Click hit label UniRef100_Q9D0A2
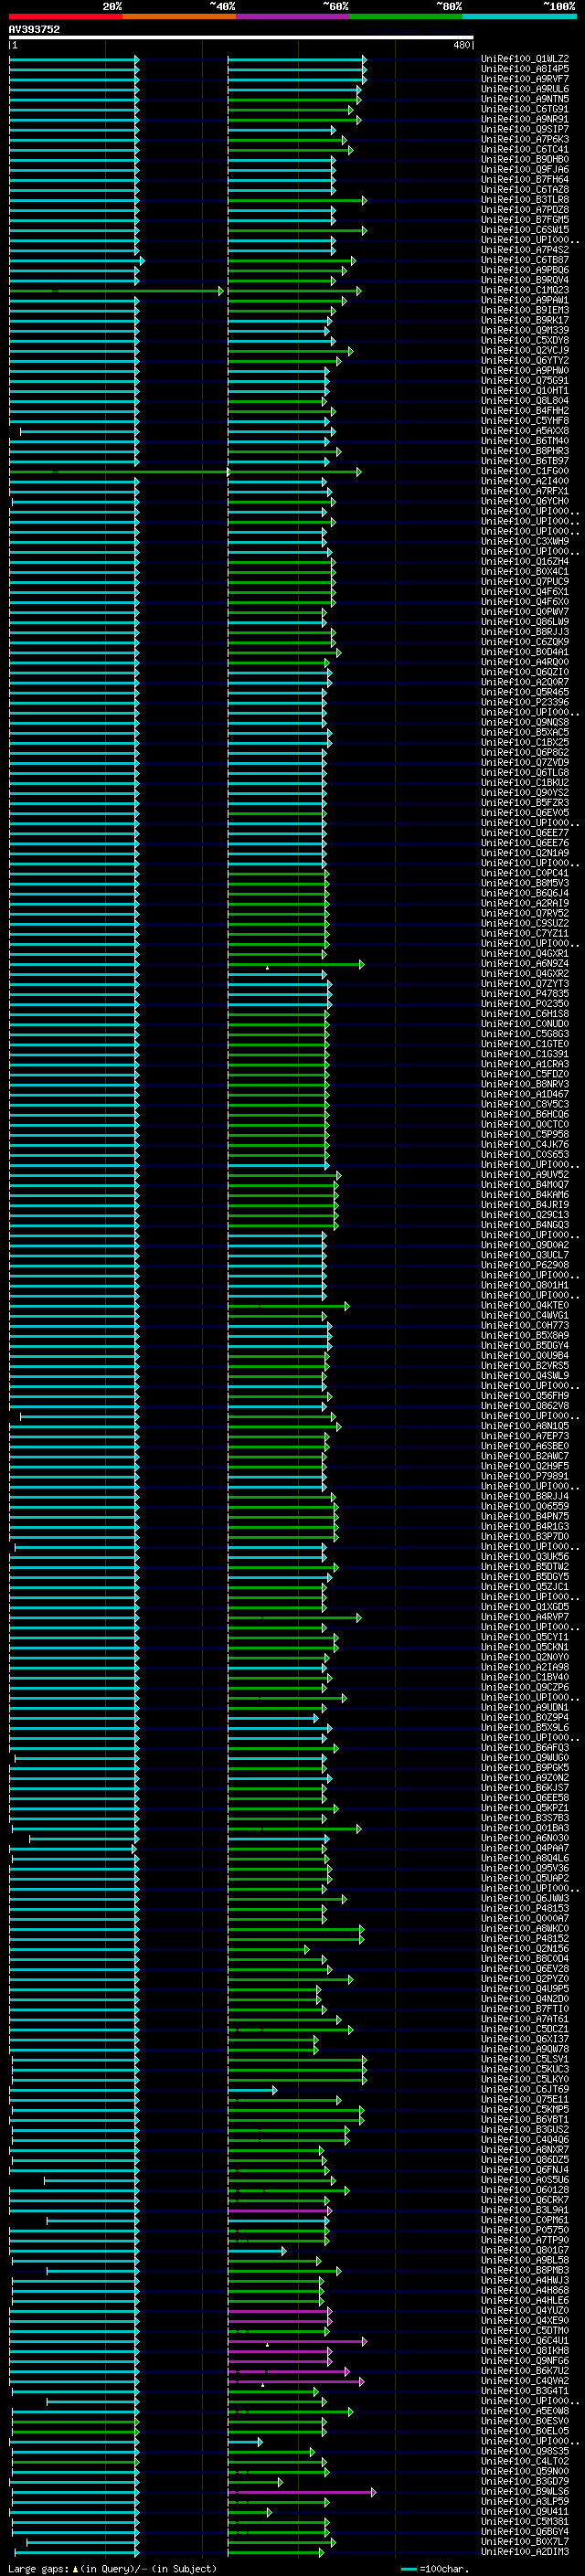The height and width of the screenshot is (2576, 585). tap(525, 1244)
